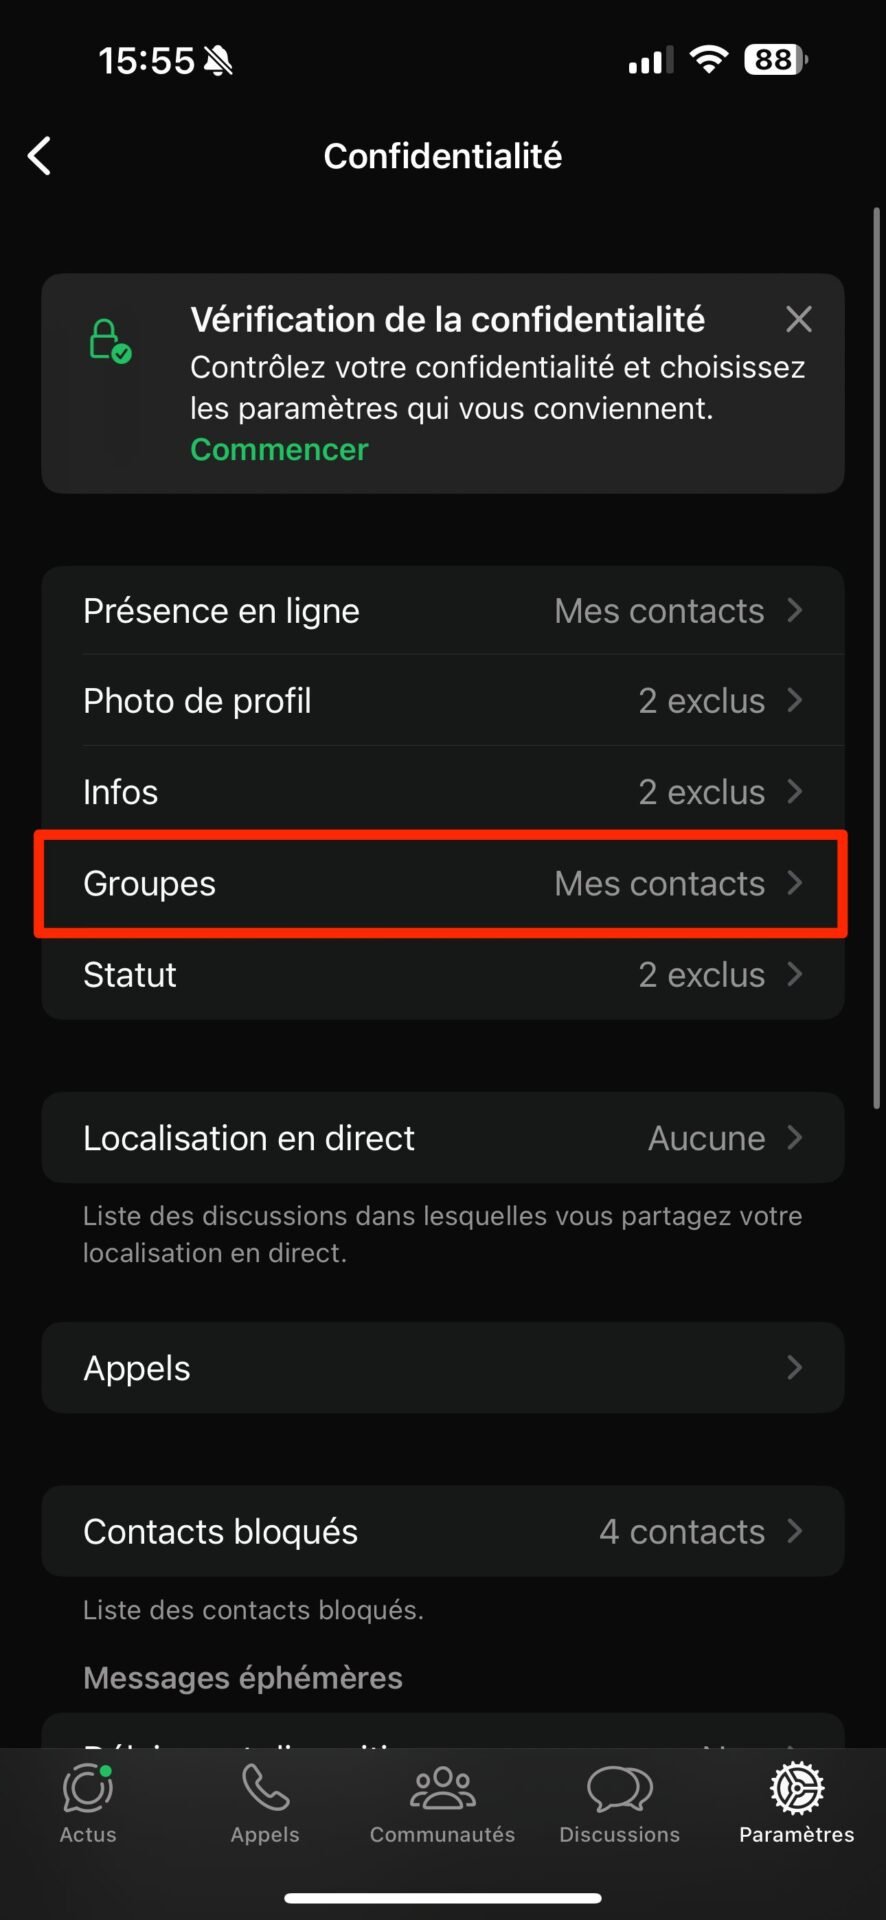886x1920 pixels.
Task: Open Contacts bloqués list
Action: [x=443, y=1532]
